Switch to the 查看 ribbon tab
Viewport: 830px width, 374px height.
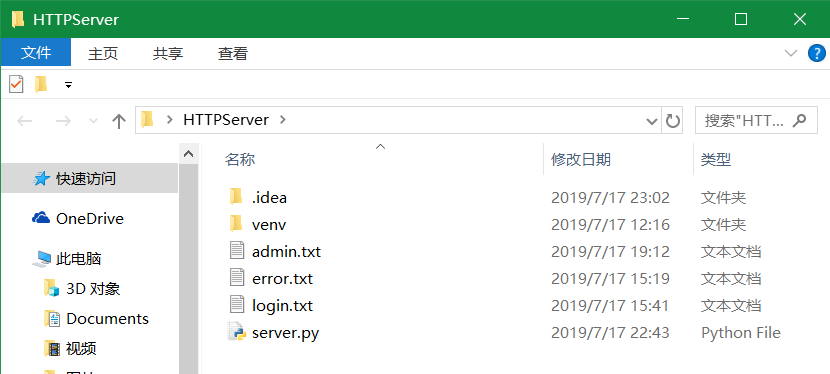click(233, 53)
